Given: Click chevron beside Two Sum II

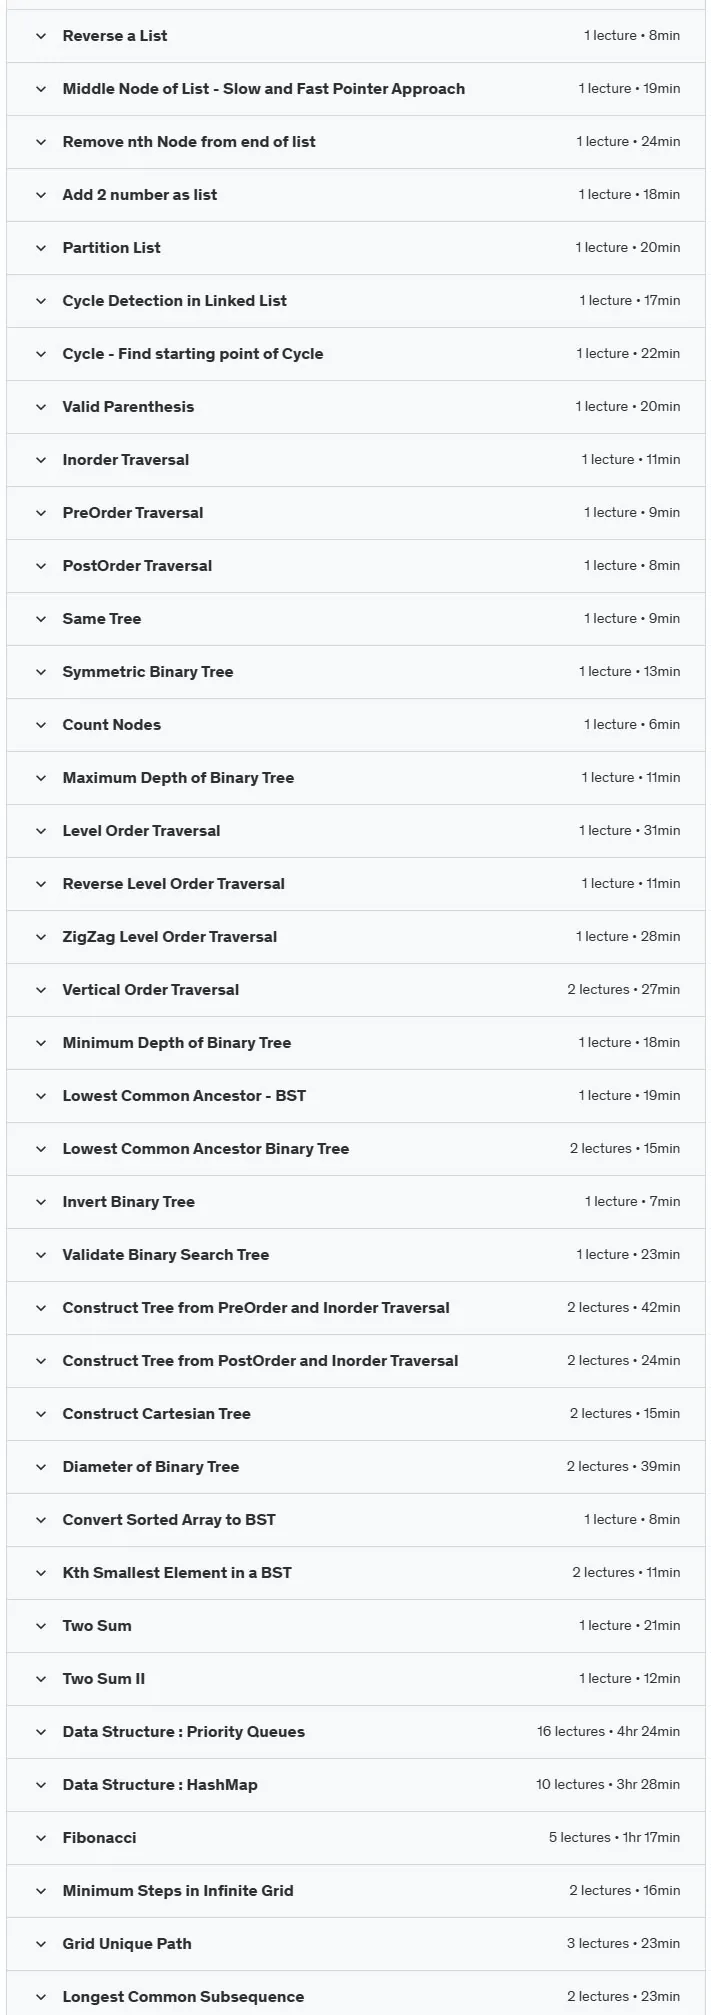Looking at the screenshot, I should [41, 1679].
